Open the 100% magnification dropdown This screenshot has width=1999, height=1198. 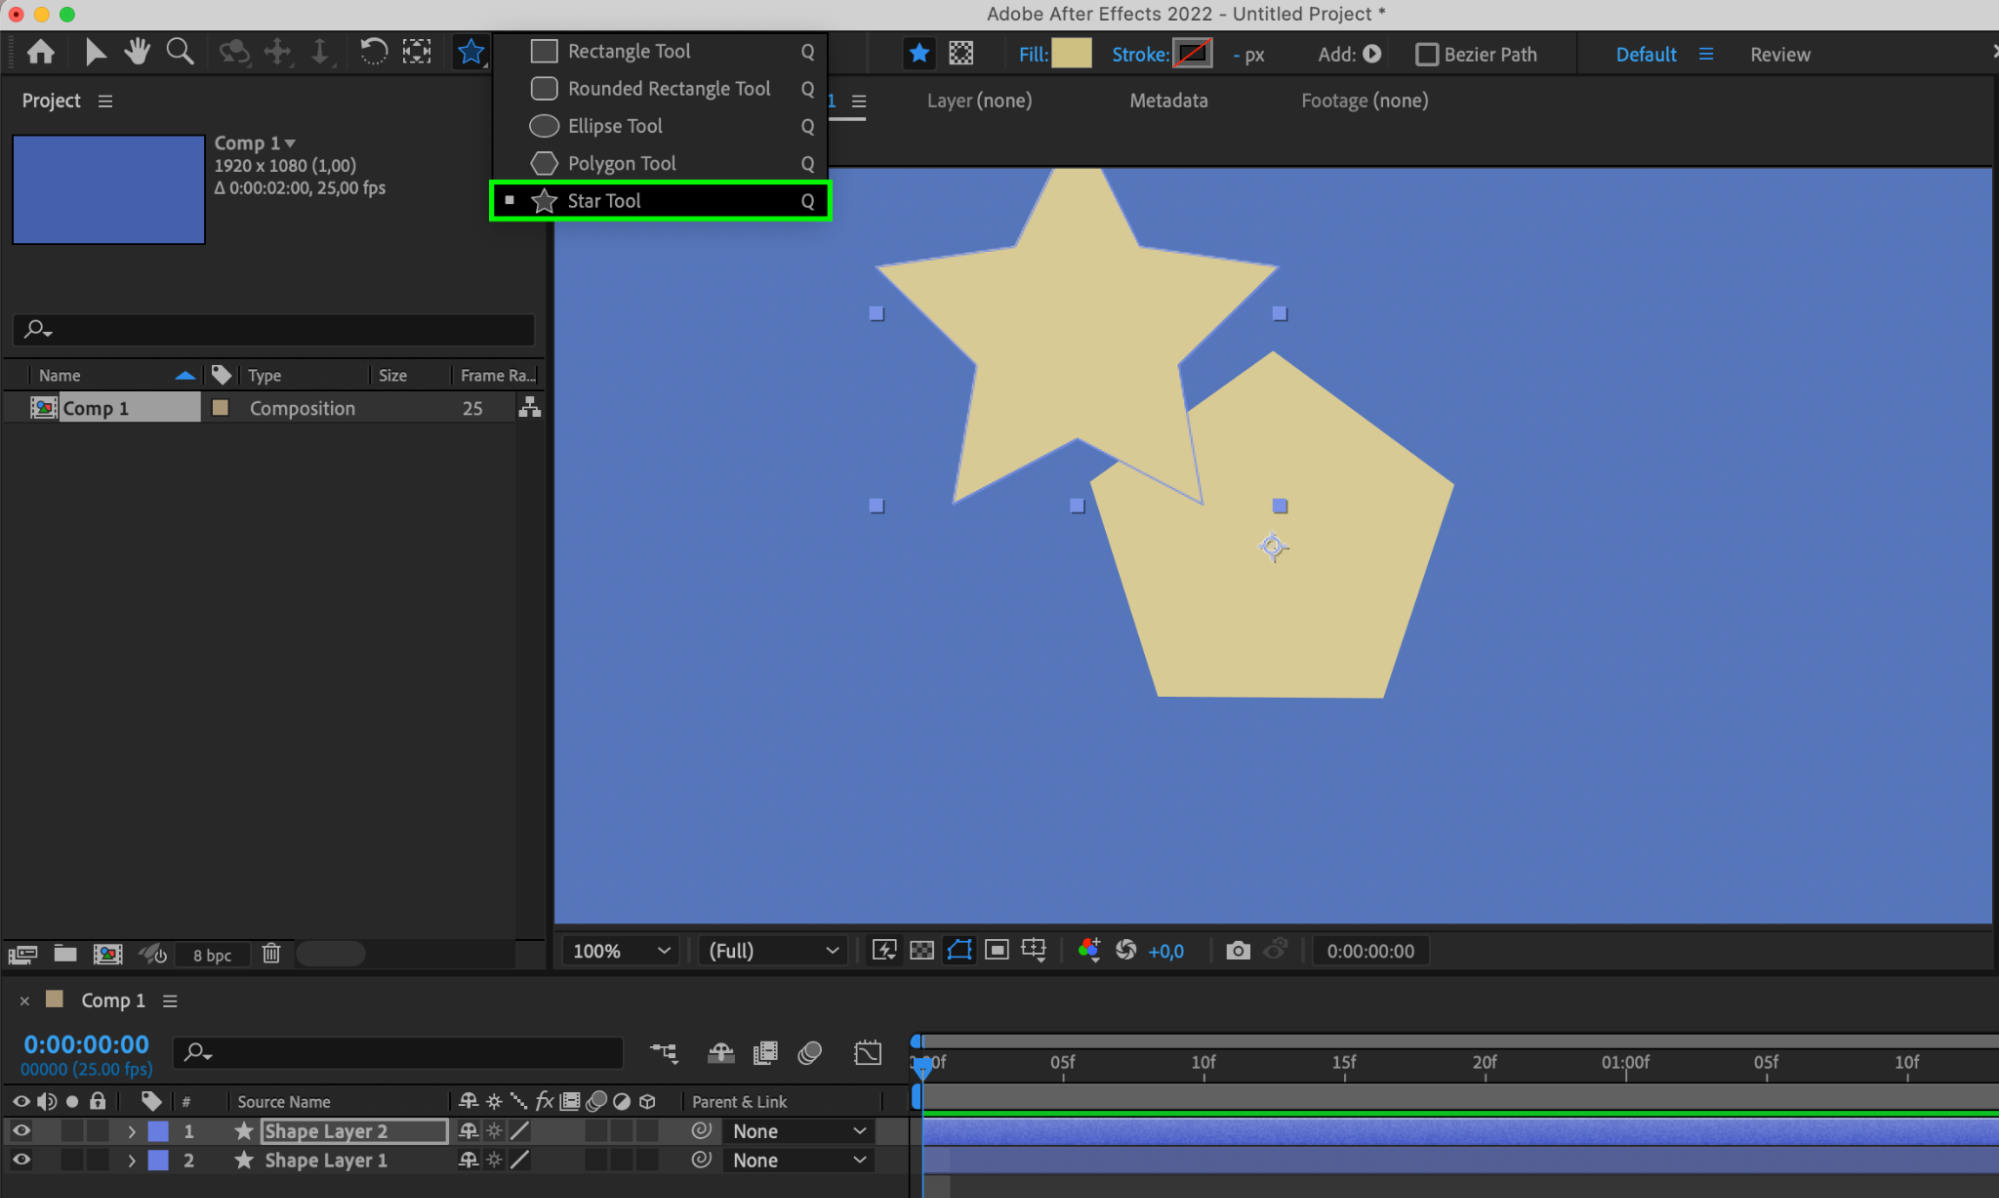click(x=620, y=951)
